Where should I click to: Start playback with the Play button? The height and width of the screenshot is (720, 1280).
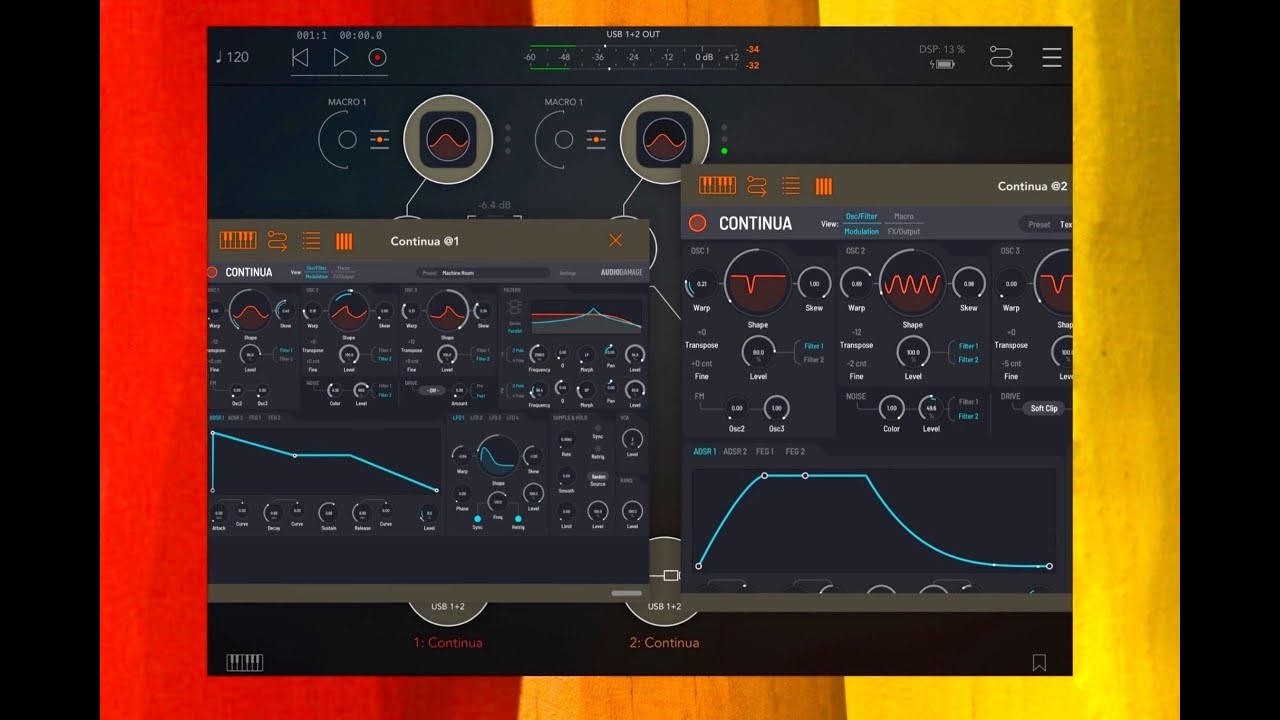[x=340, y=58]
